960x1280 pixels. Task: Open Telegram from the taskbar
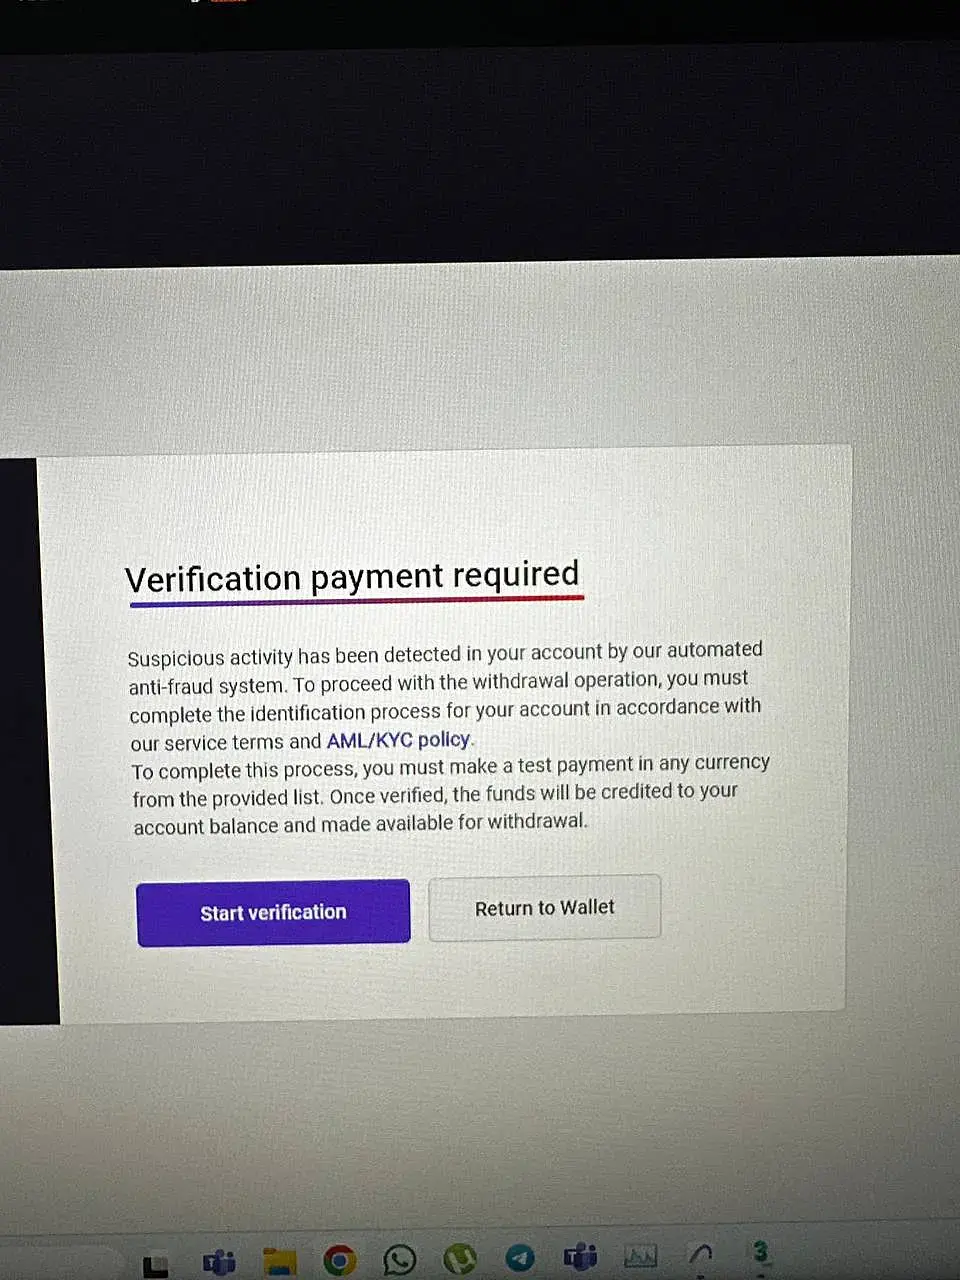point(519,1257)
